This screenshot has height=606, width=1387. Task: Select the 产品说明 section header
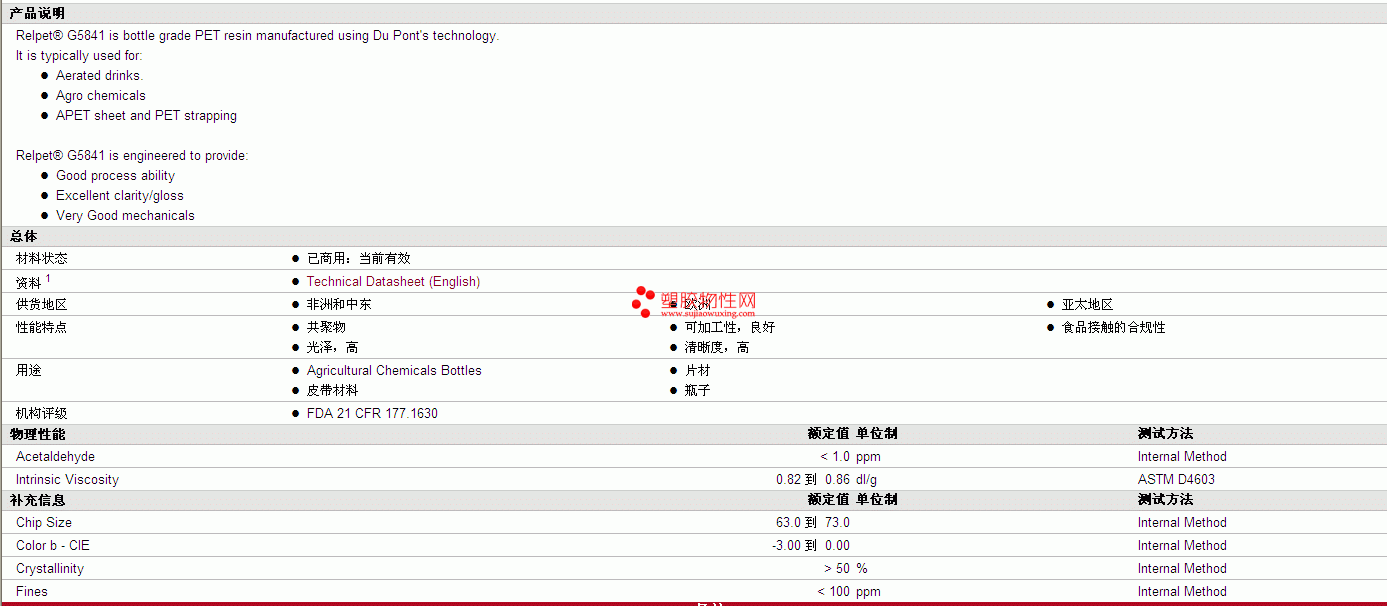pos(38,13)
